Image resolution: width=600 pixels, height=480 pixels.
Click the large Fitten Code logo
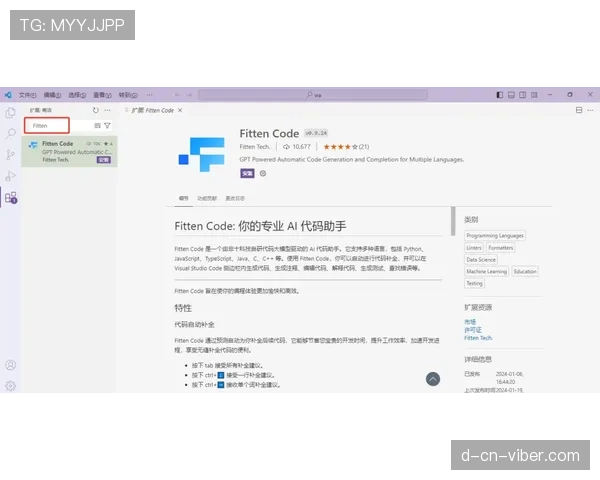pos(202,155)
